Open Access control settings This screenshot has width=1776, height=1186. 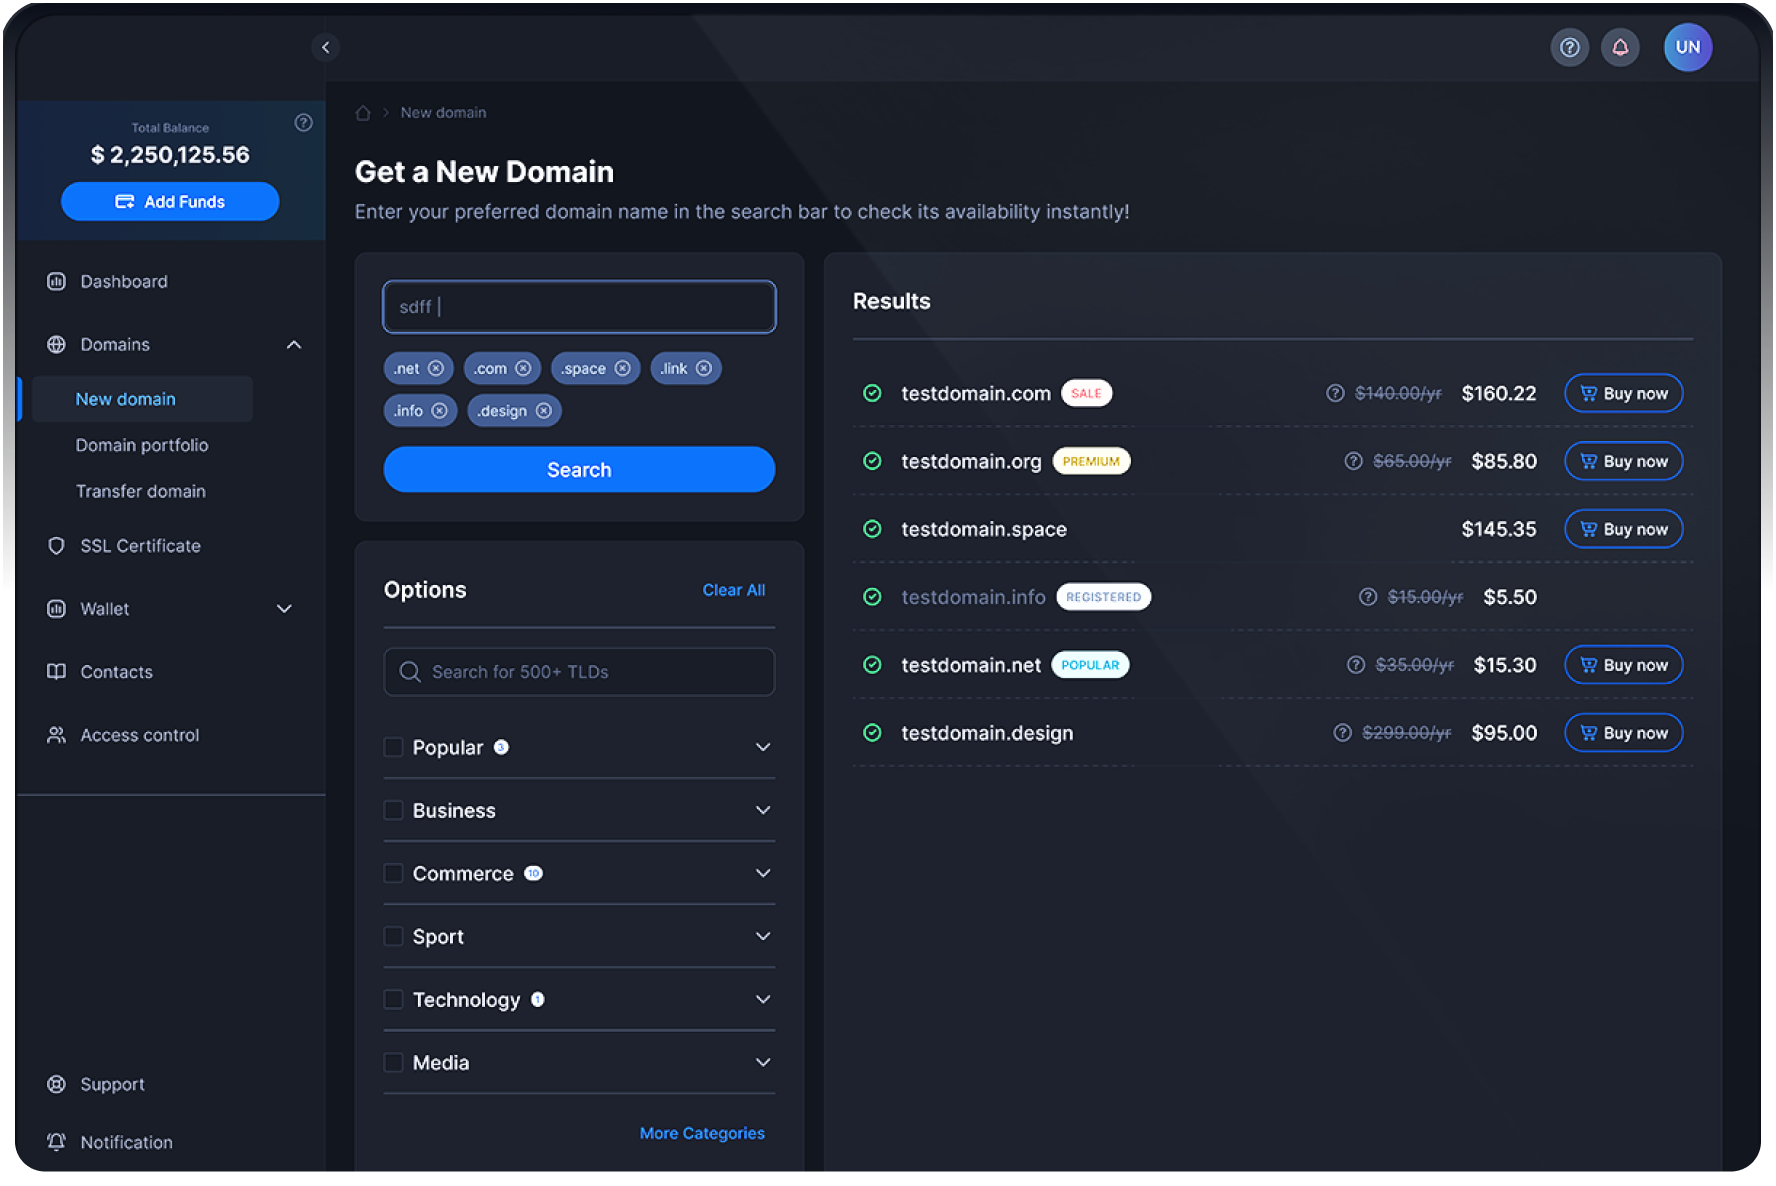(x=139, y=735)
